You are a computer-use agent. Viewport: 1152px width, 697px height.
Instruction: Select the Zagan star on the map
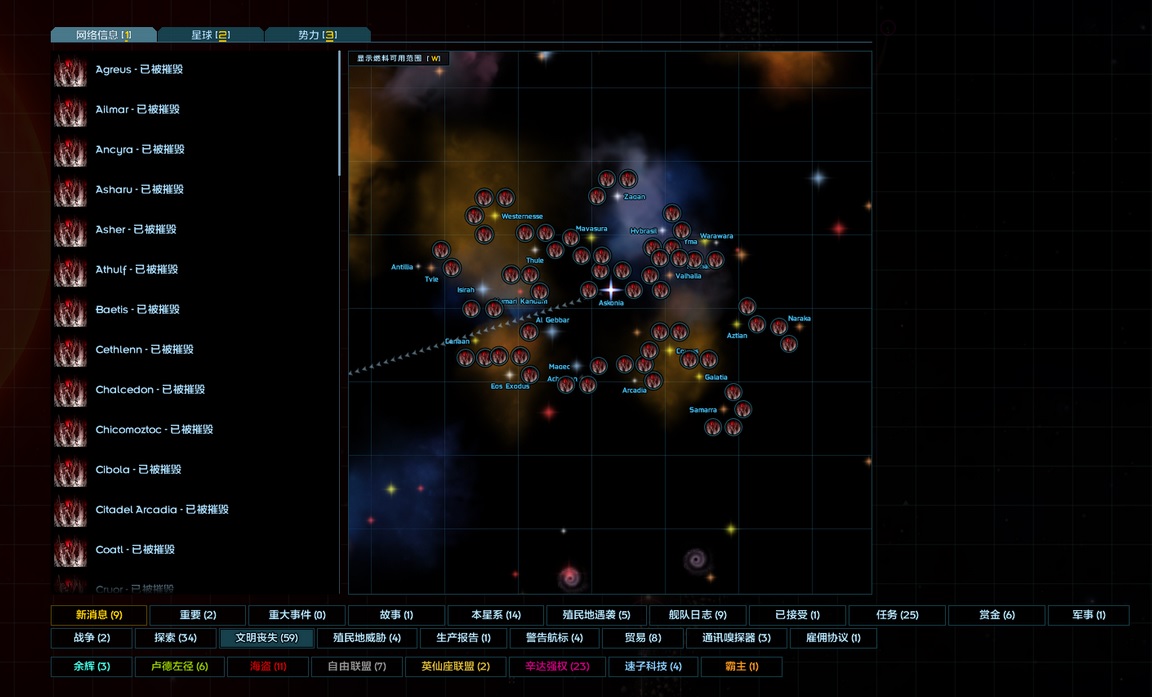click(x=617, y=197)
